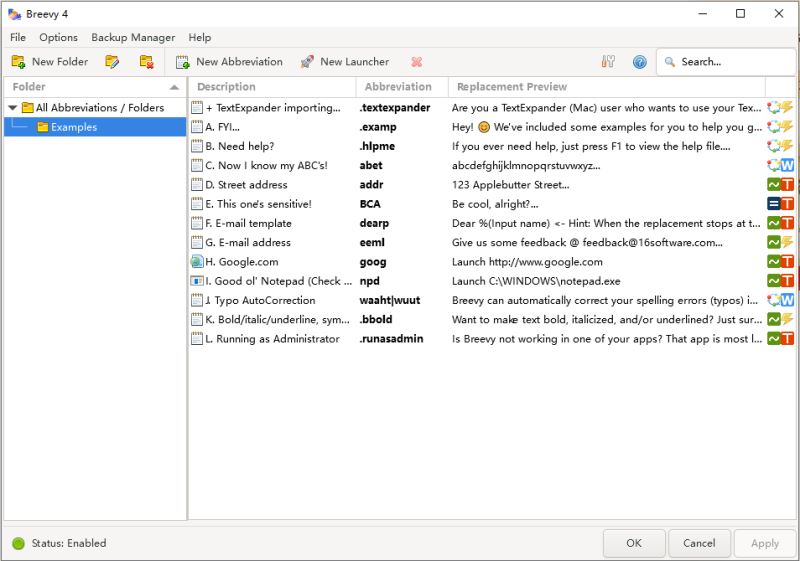
Task: Click the blue case-sensitive icon in BCA row
Action: tap(773, 204)
